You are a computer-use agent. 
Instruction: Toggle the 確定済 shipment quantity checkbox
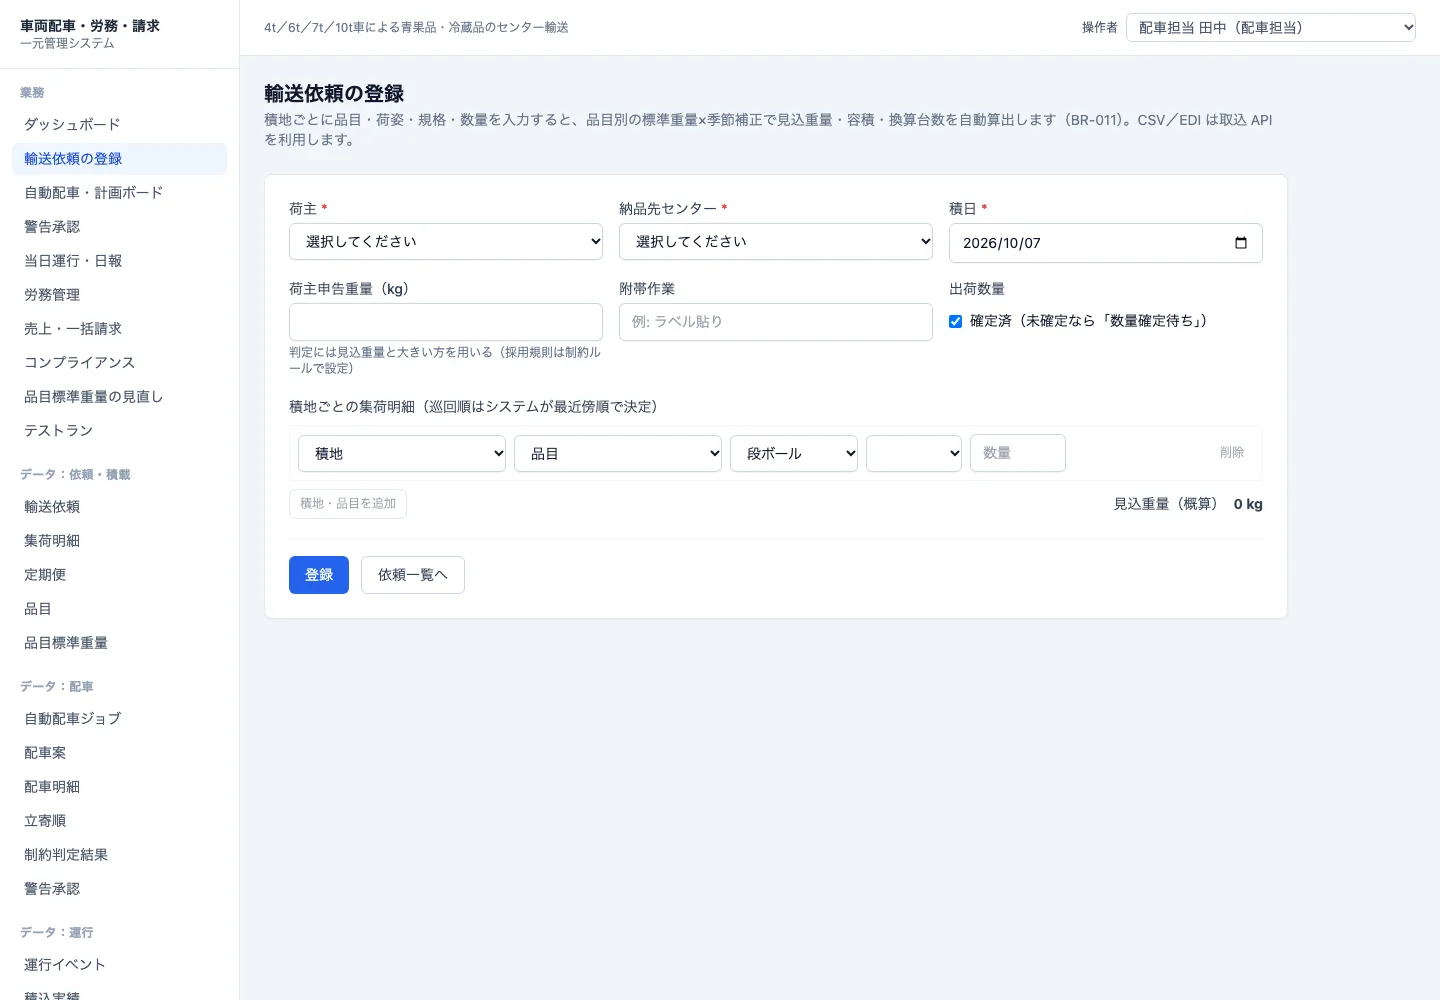[x=956, y=322]
